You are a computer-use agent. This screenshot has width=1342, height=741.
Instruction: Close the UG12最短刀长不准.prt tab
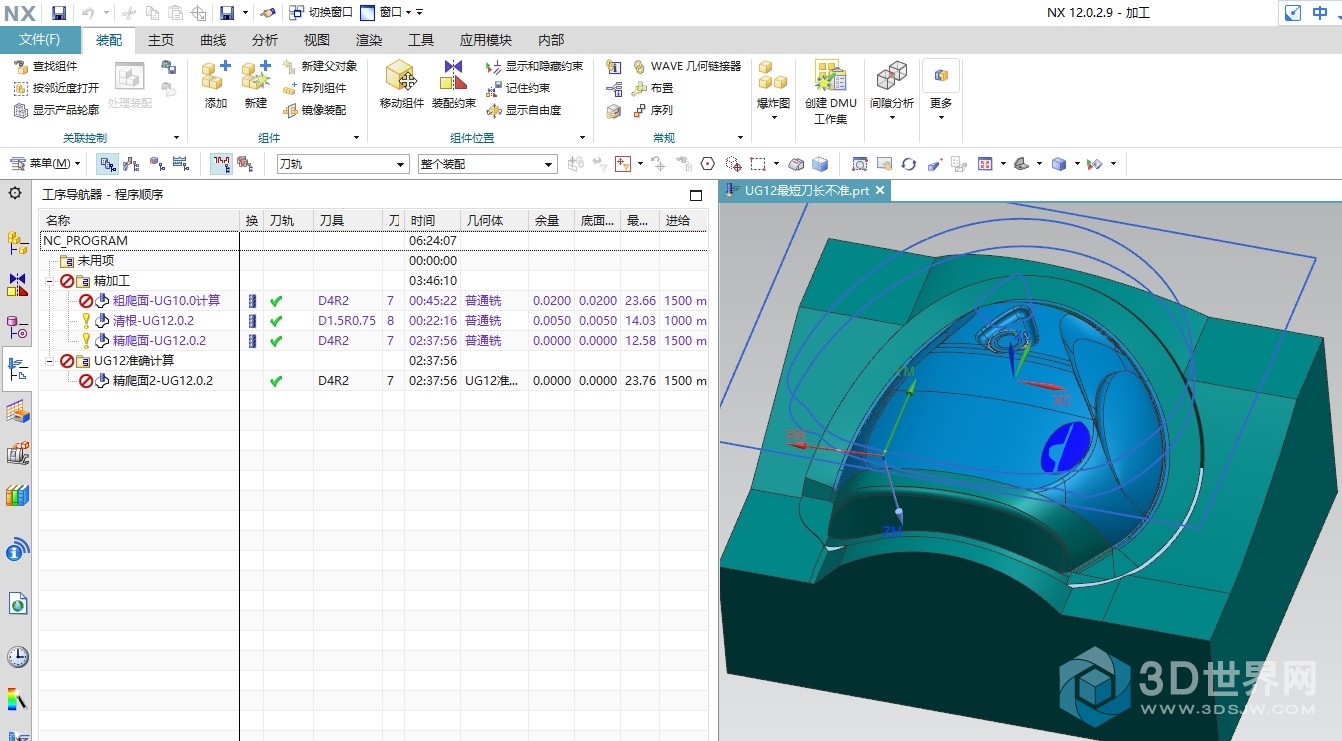[879, 190]
